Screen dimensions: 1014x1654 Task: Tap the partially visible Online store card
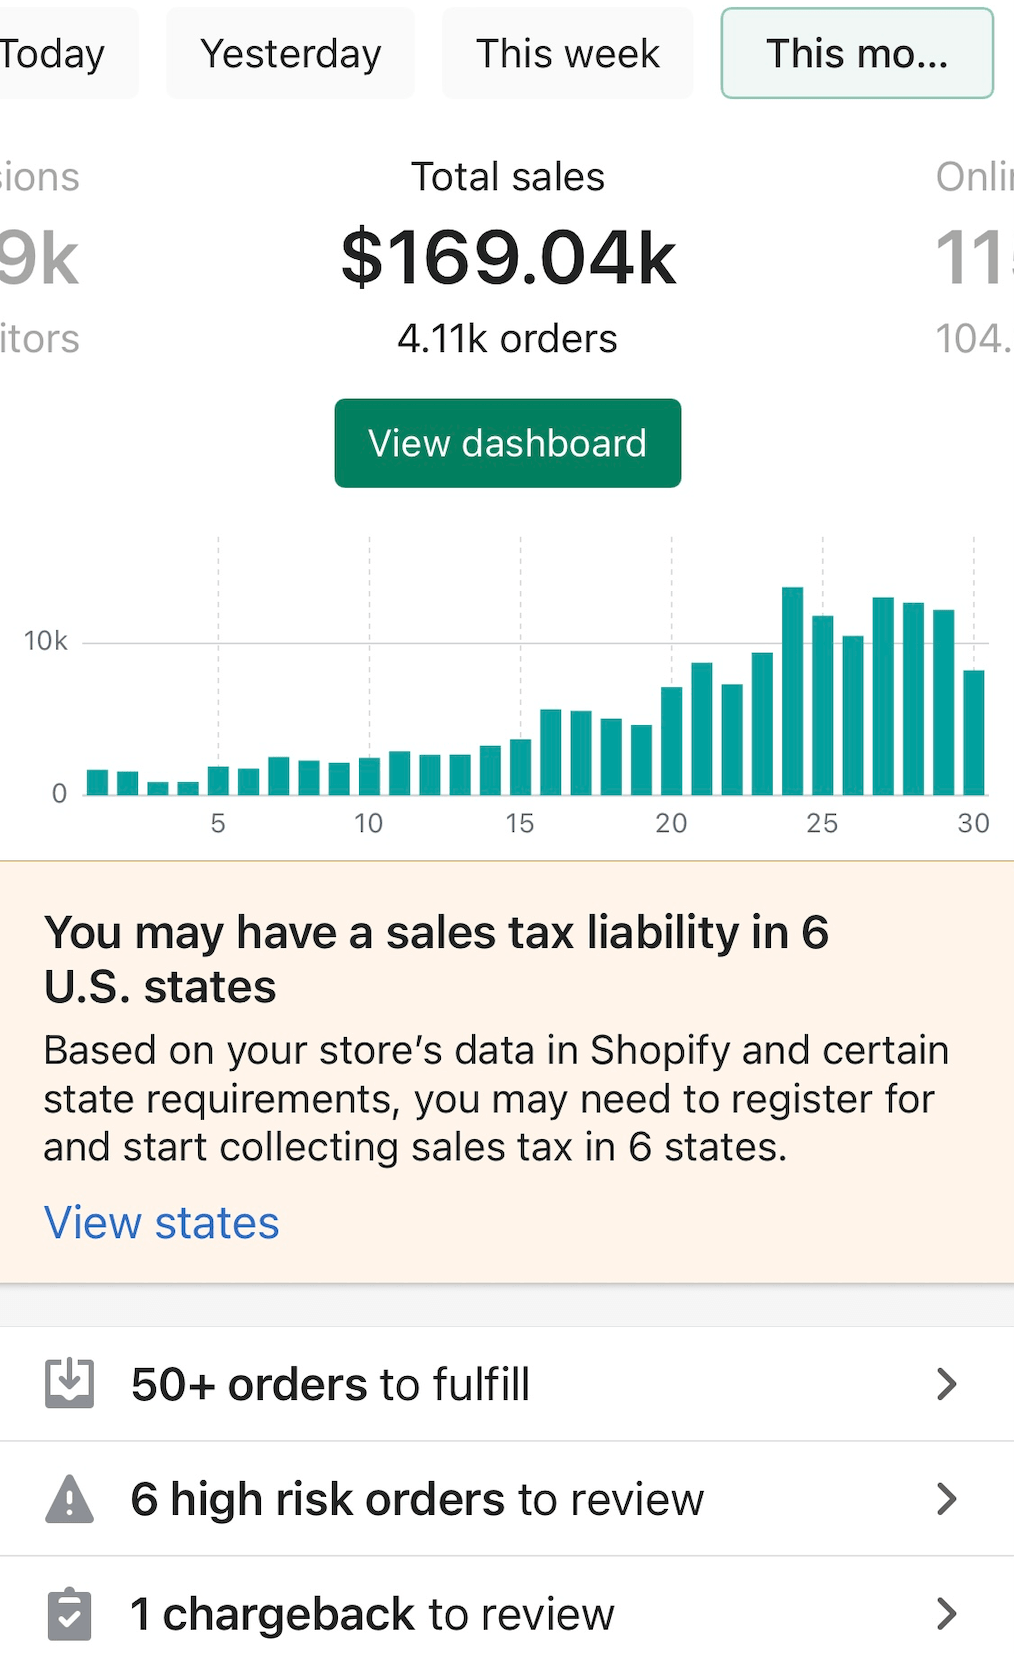974,258
